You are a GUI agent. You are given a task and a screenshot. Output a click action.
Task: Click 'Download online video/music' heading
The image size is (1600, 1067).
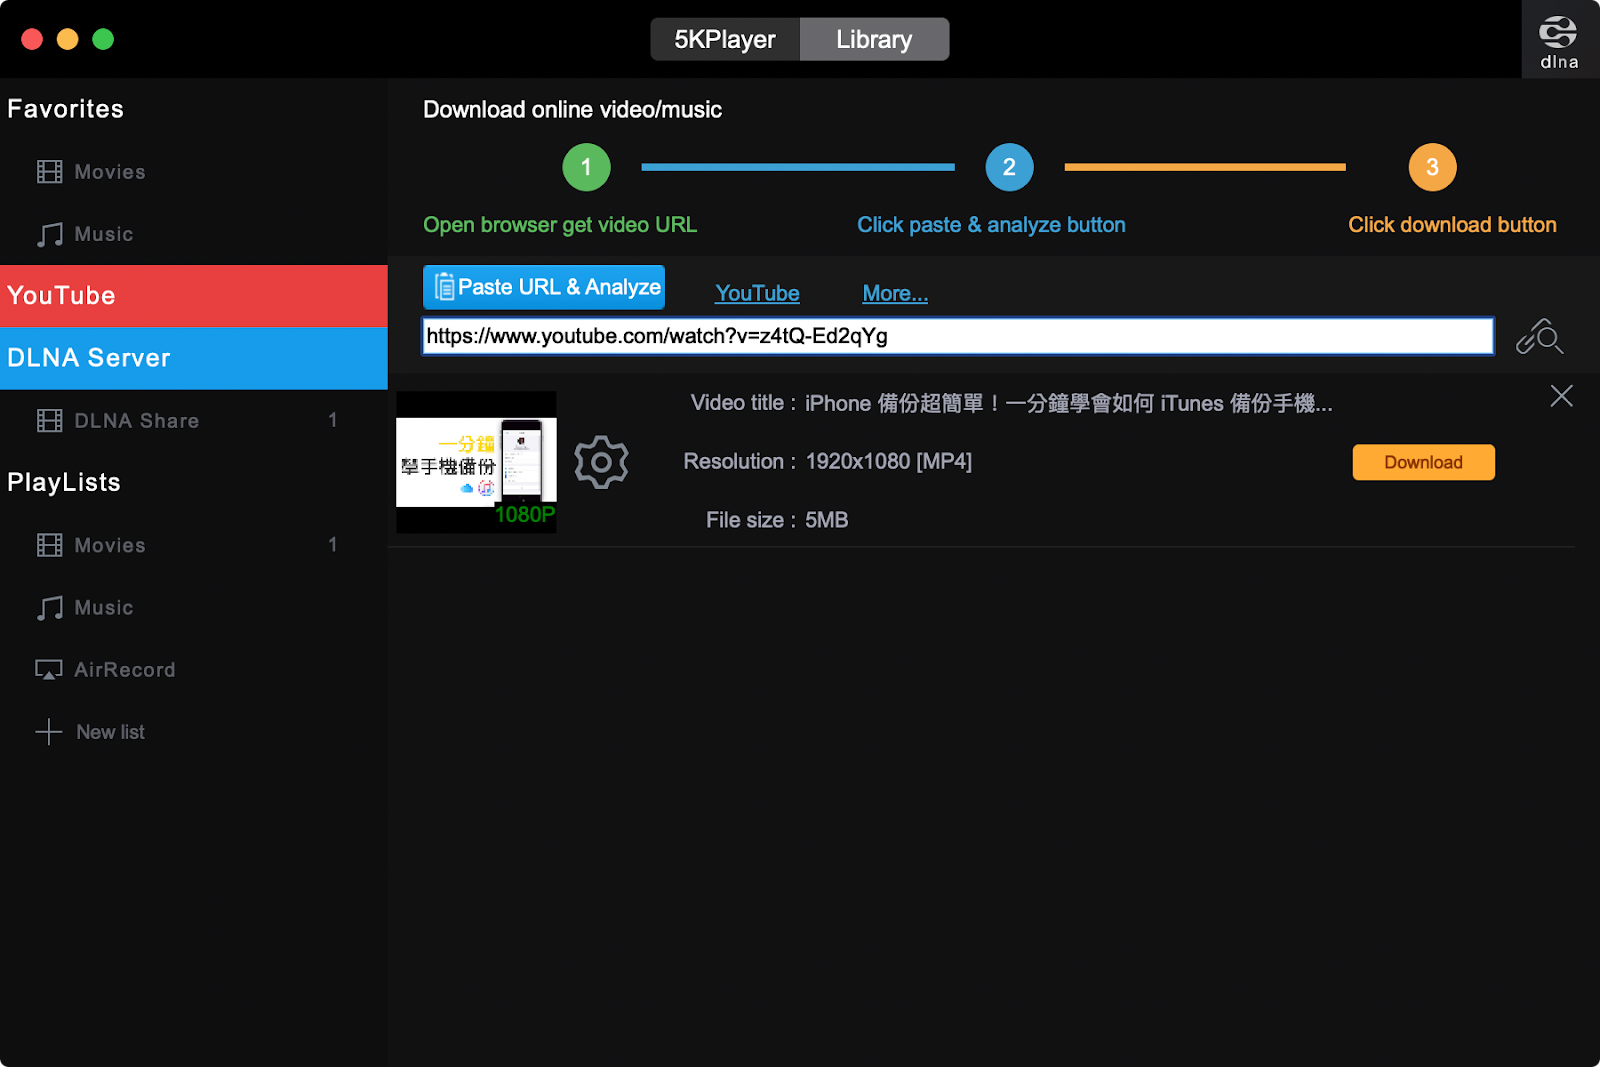572,110
